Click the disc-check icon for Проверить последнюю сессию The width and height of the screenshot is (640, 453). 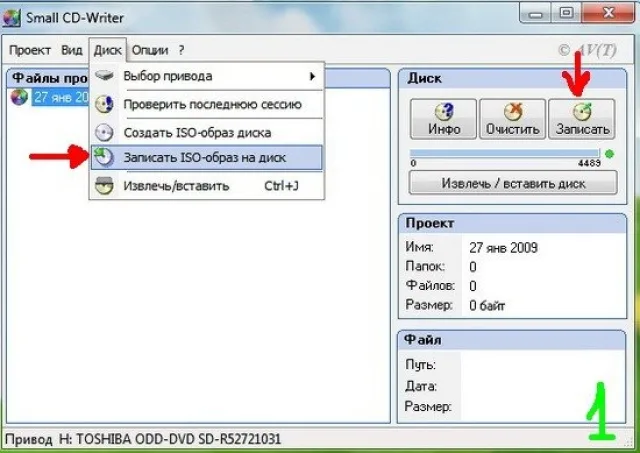(x=104, y=104)
